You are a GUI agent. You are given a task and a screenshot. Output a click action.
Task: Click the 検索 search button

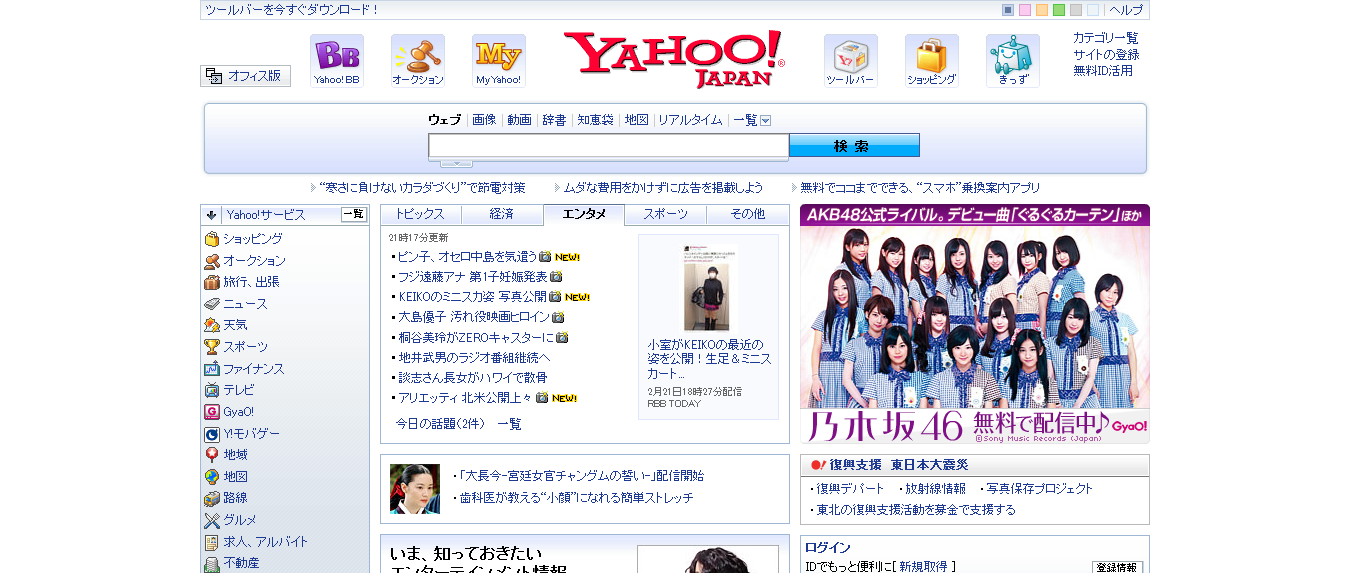[854, 146]
